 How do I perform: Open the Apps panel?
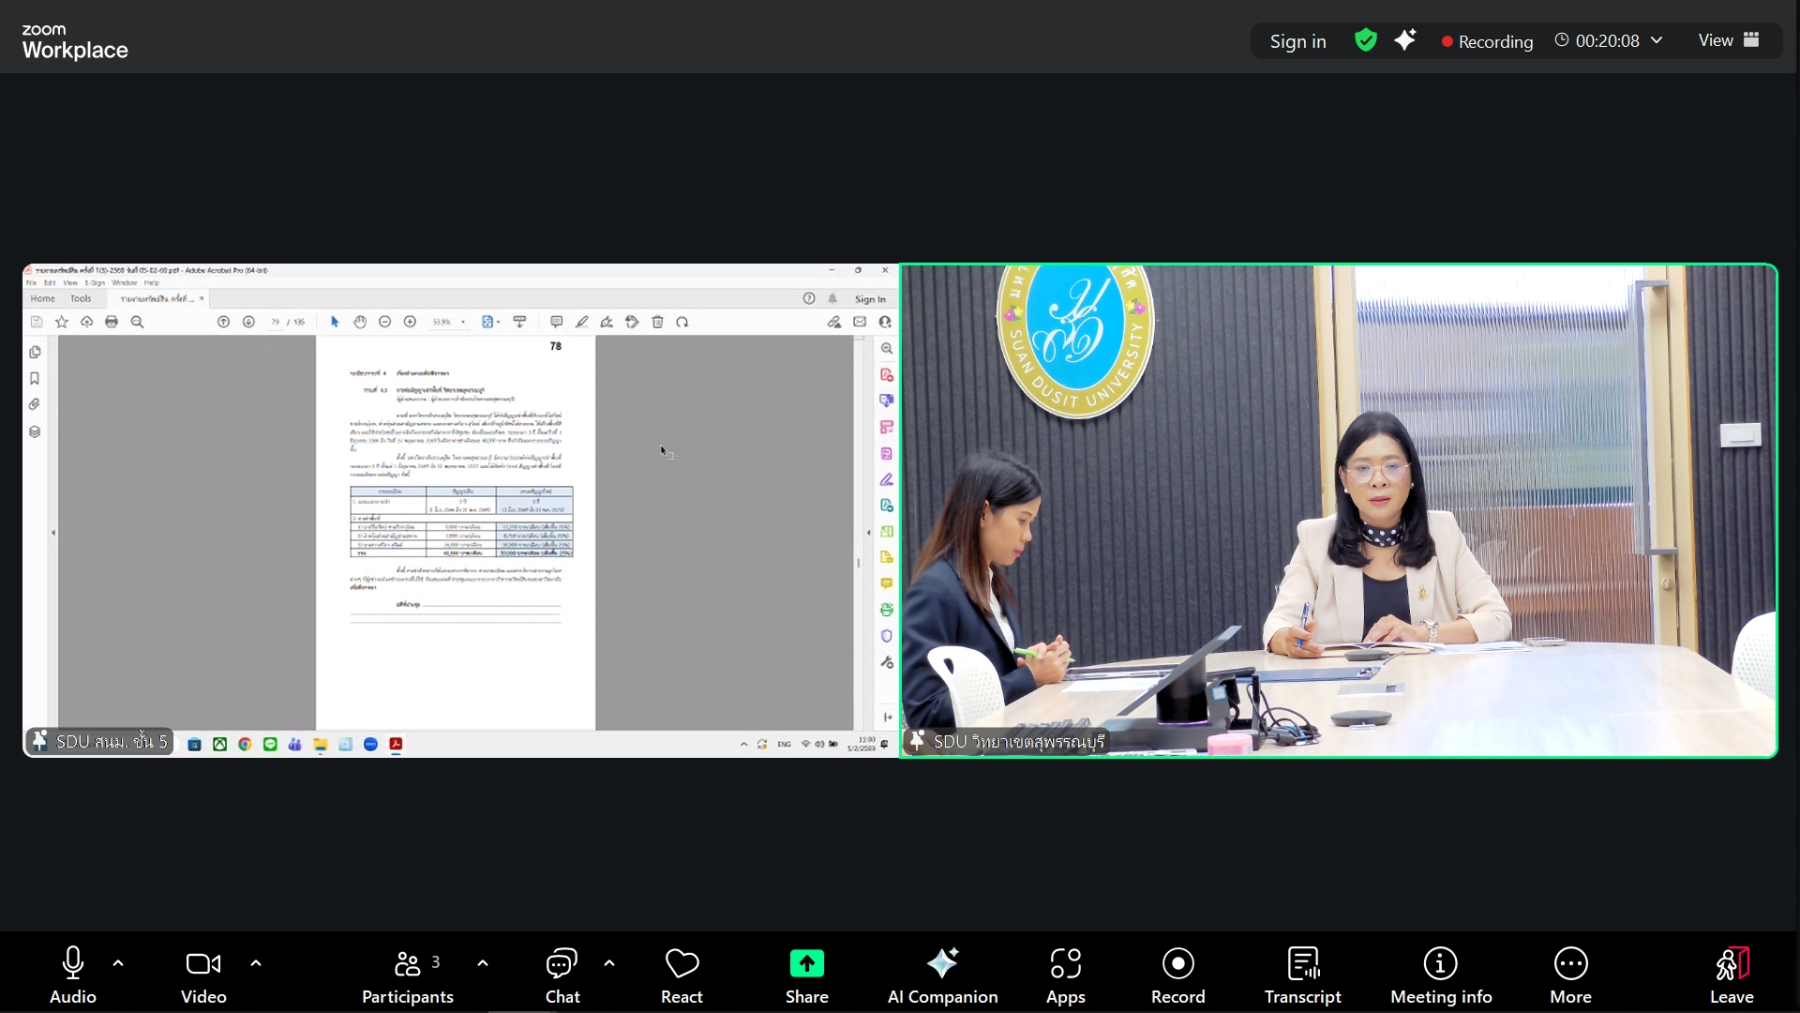tap(1065, 974)
